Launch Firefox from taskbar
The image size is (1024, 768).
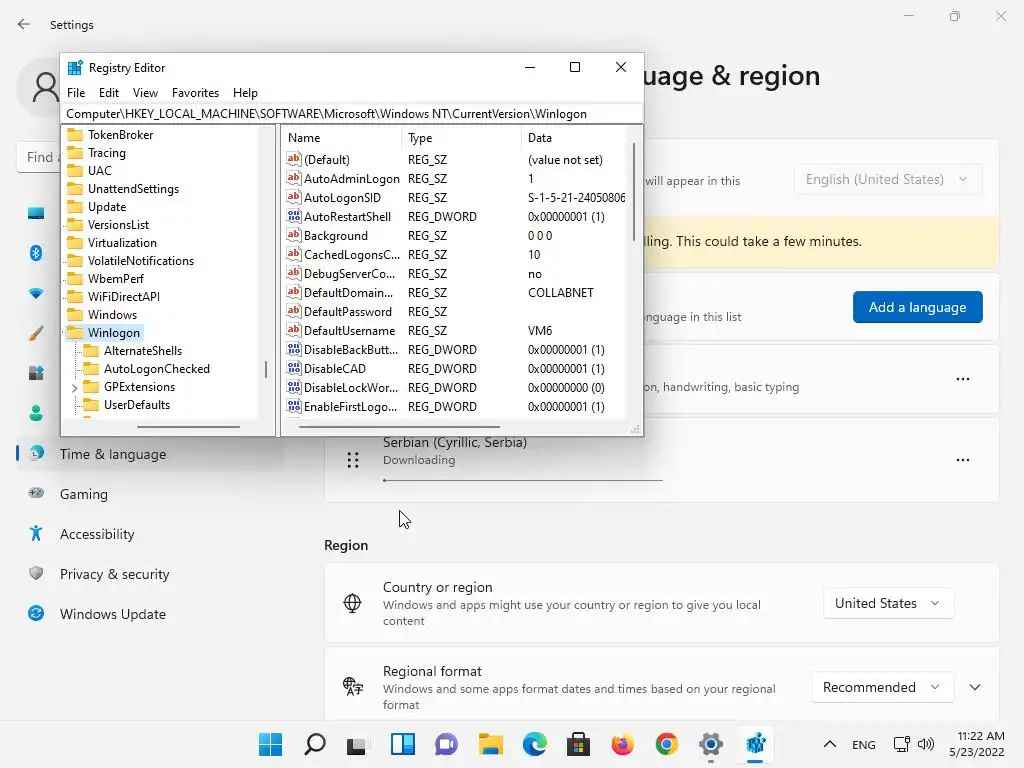pyautogui.click(x=622, y=744)
